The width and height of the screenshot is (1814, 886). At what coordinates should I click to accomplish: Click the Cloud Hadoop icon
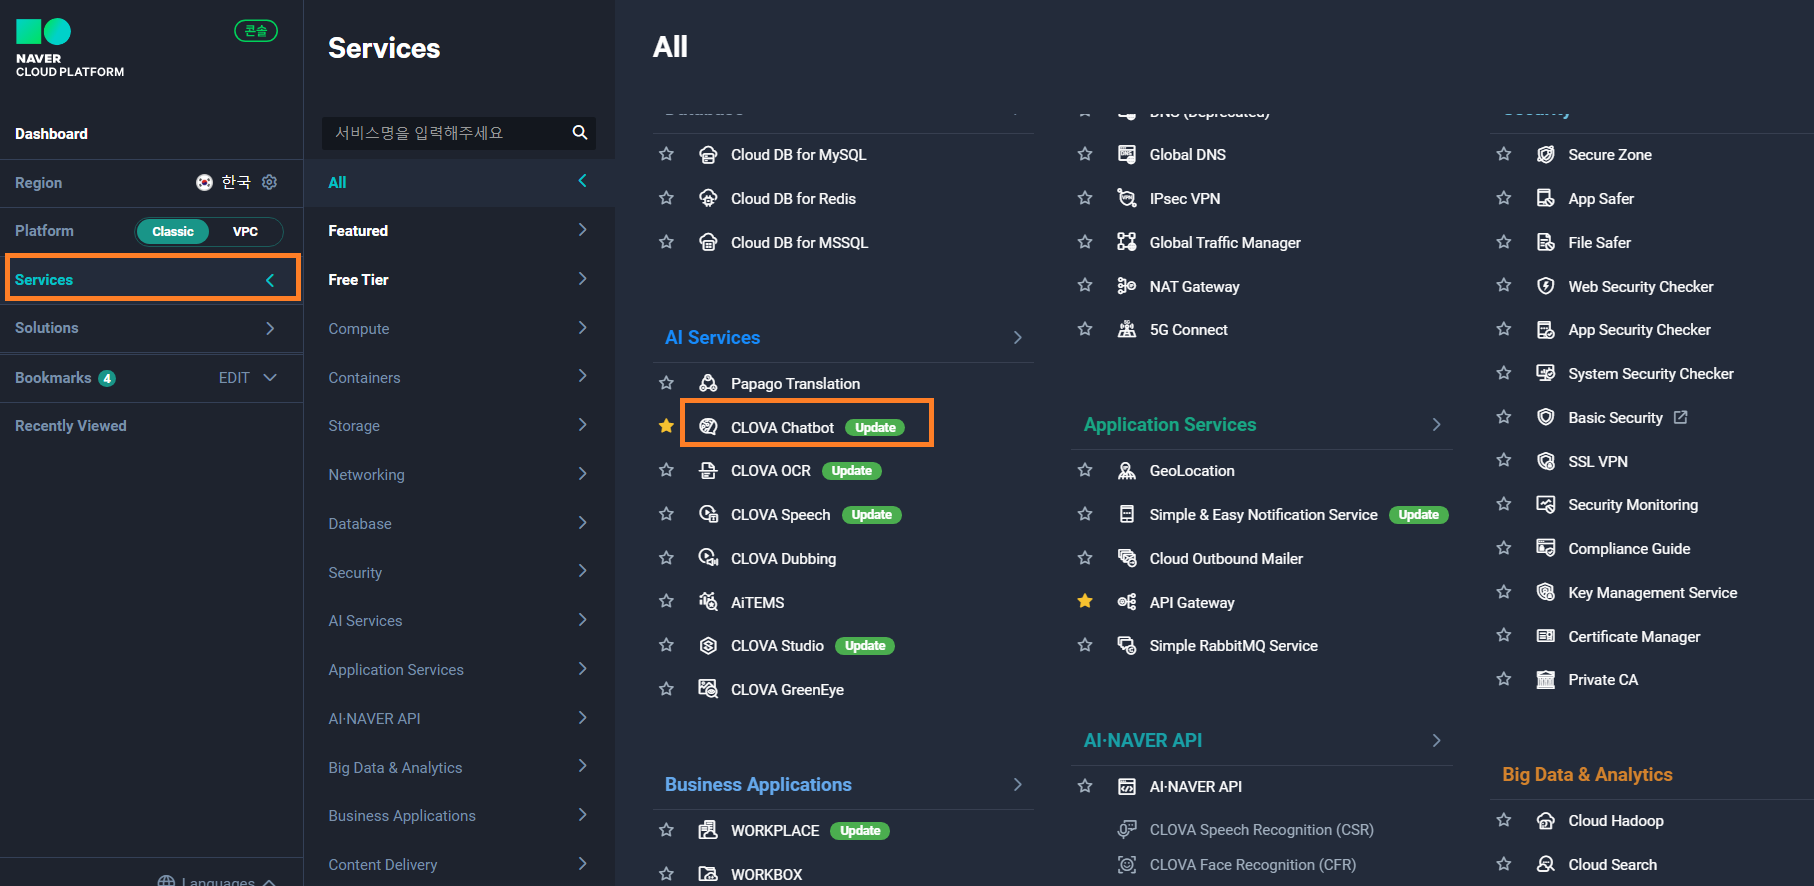[x=1546, y=821]
